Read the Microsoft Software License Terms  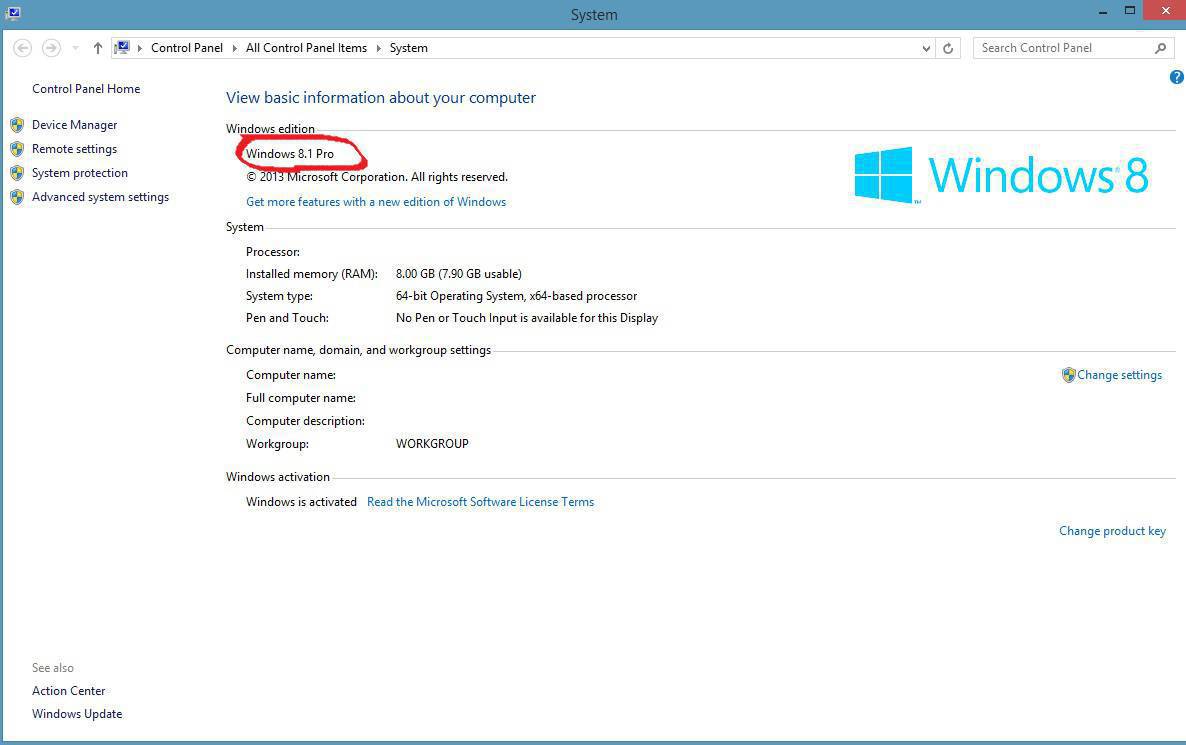click(x=480, y=502)
